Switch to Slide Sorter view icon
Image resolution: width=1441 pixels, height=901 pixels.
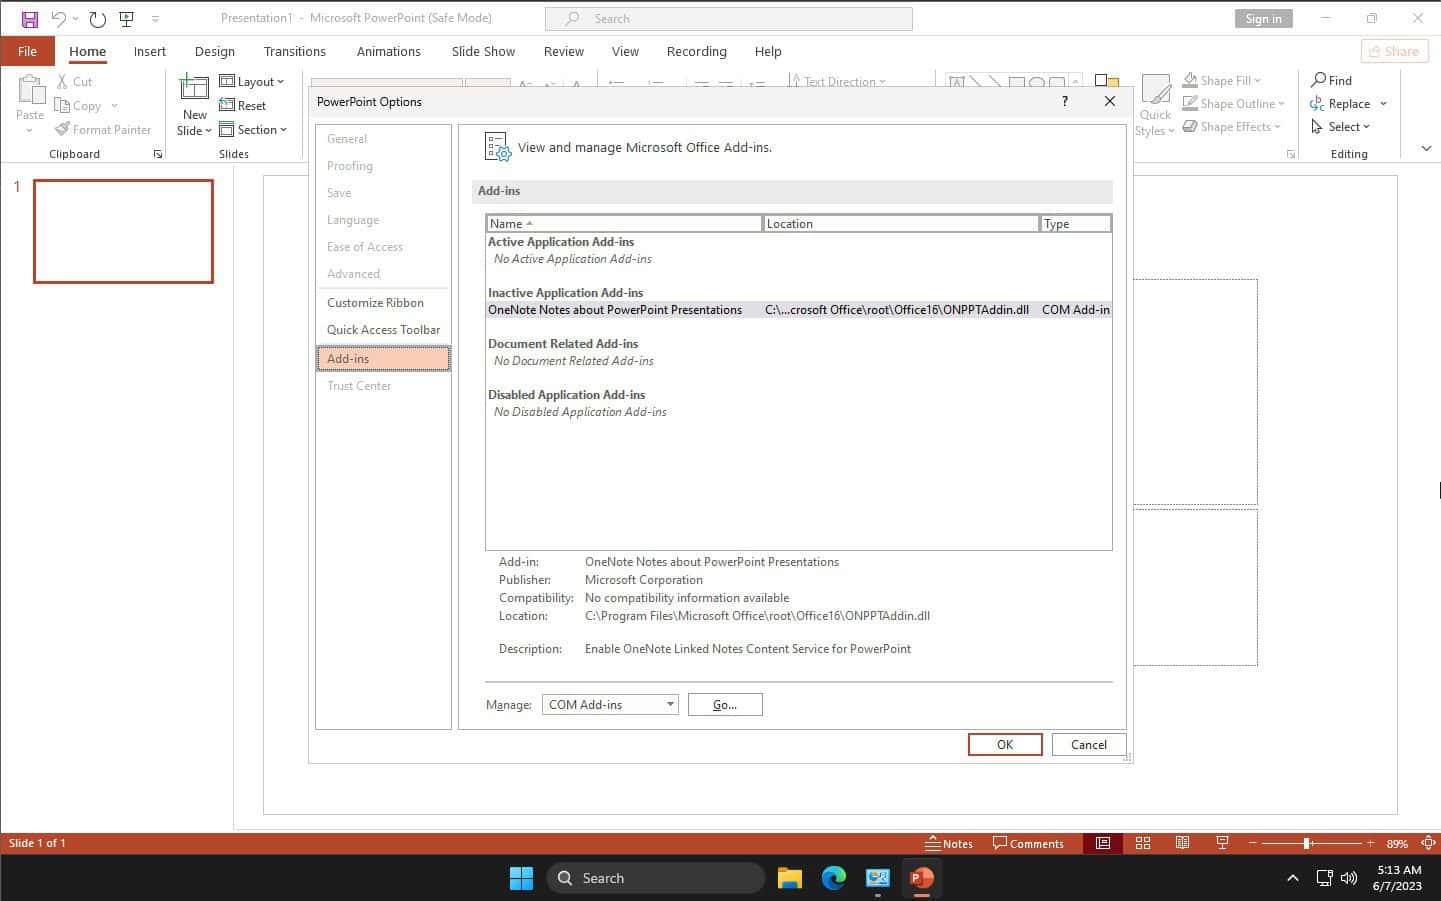point(1143,843)
